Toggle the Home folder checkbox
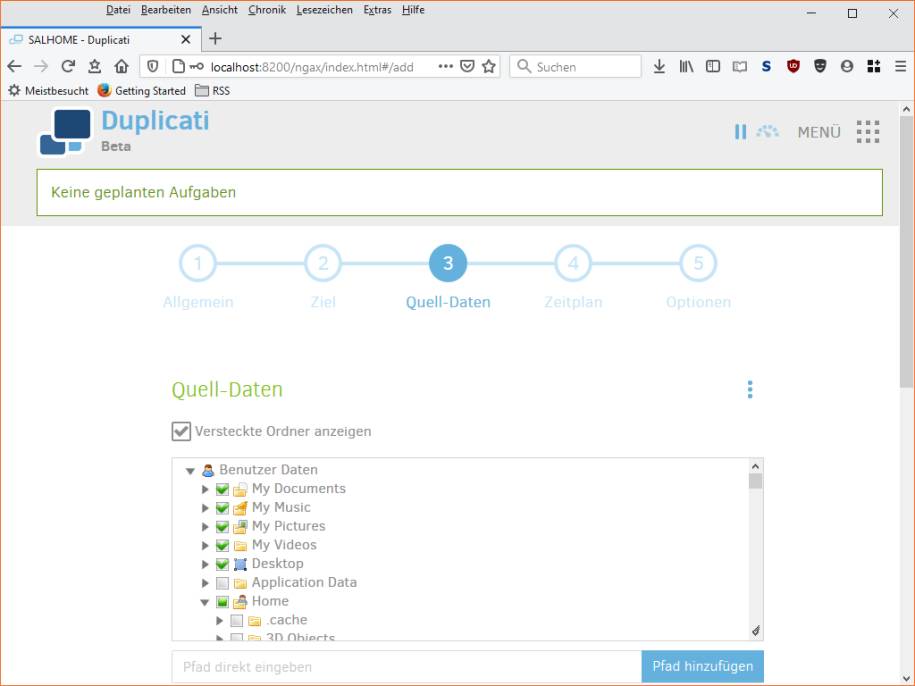 pyautogui.click(x=222, y=601)
